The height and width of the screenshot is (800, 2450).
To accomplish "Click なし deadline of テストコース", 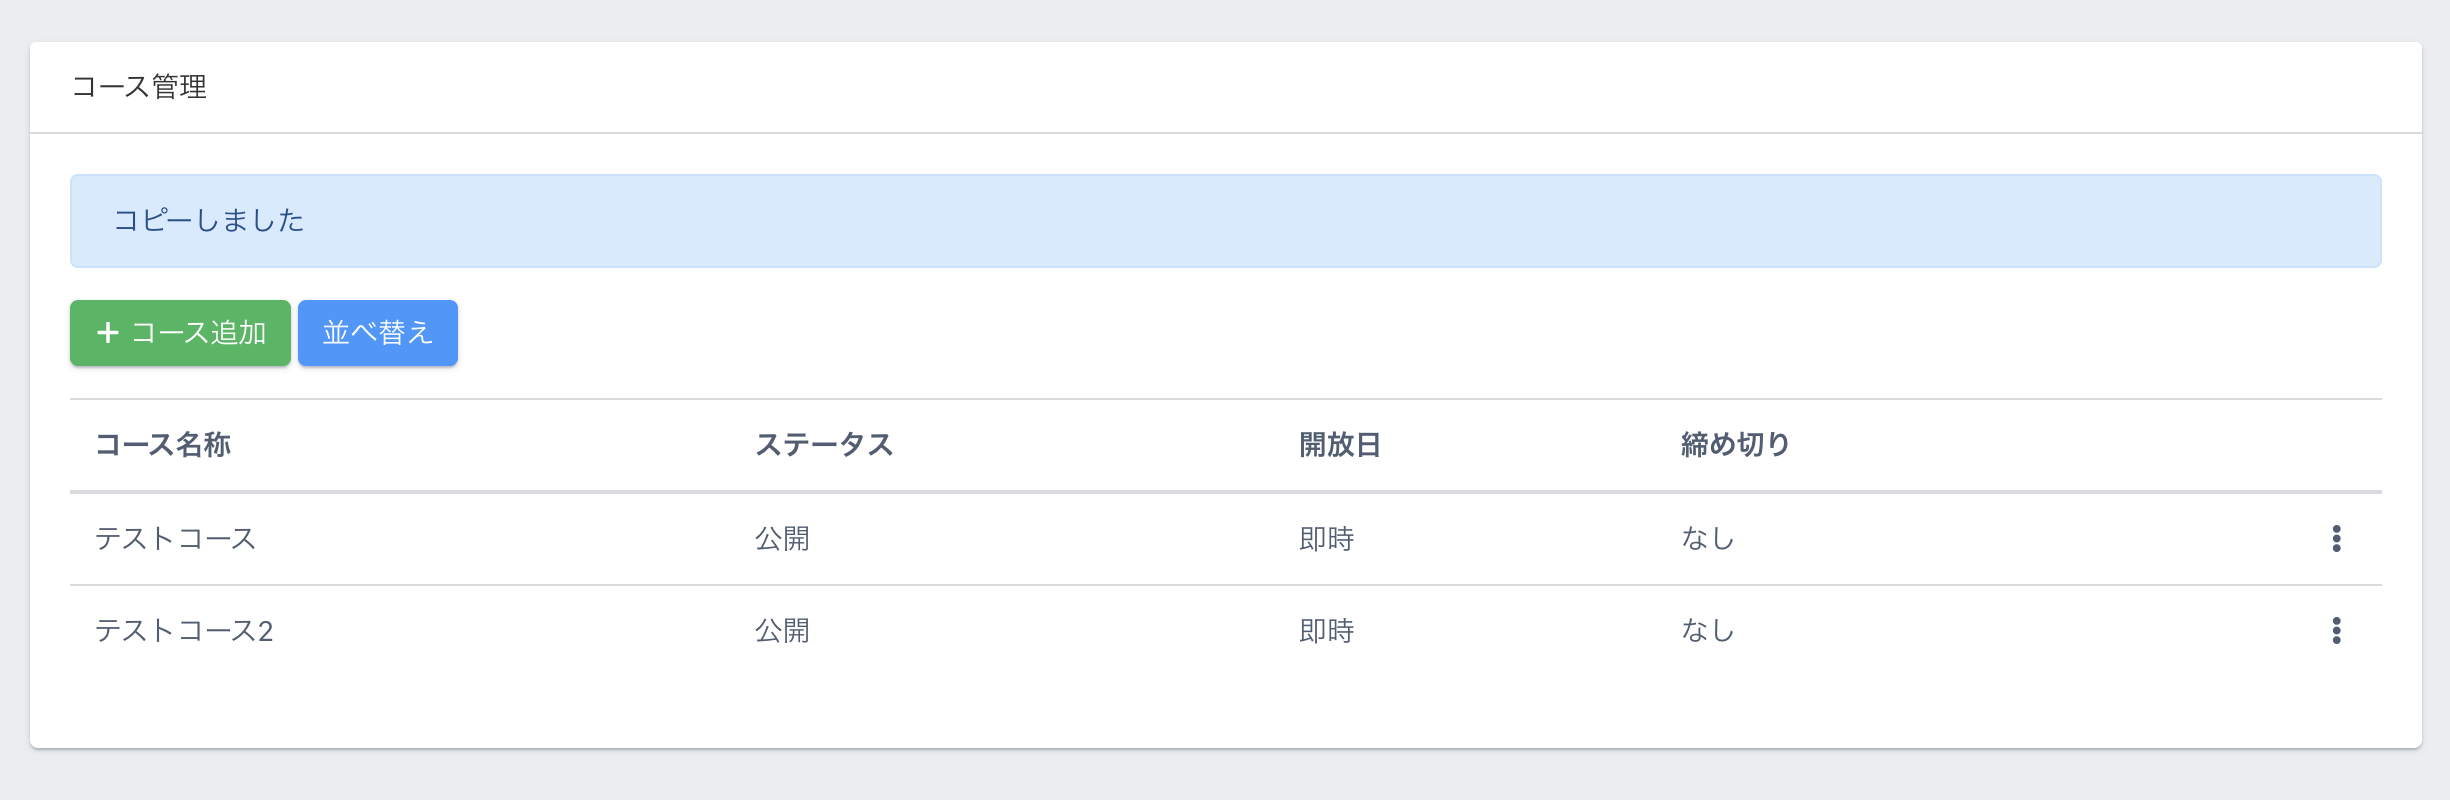I will click(x=1707, y=539).
